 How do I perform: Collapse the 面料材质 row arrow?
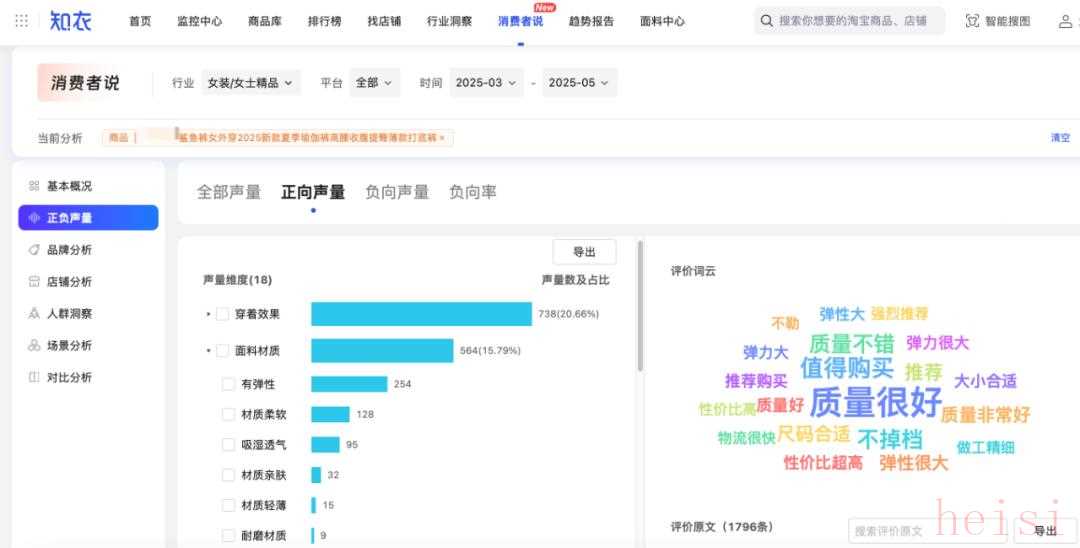click(208, 351)
